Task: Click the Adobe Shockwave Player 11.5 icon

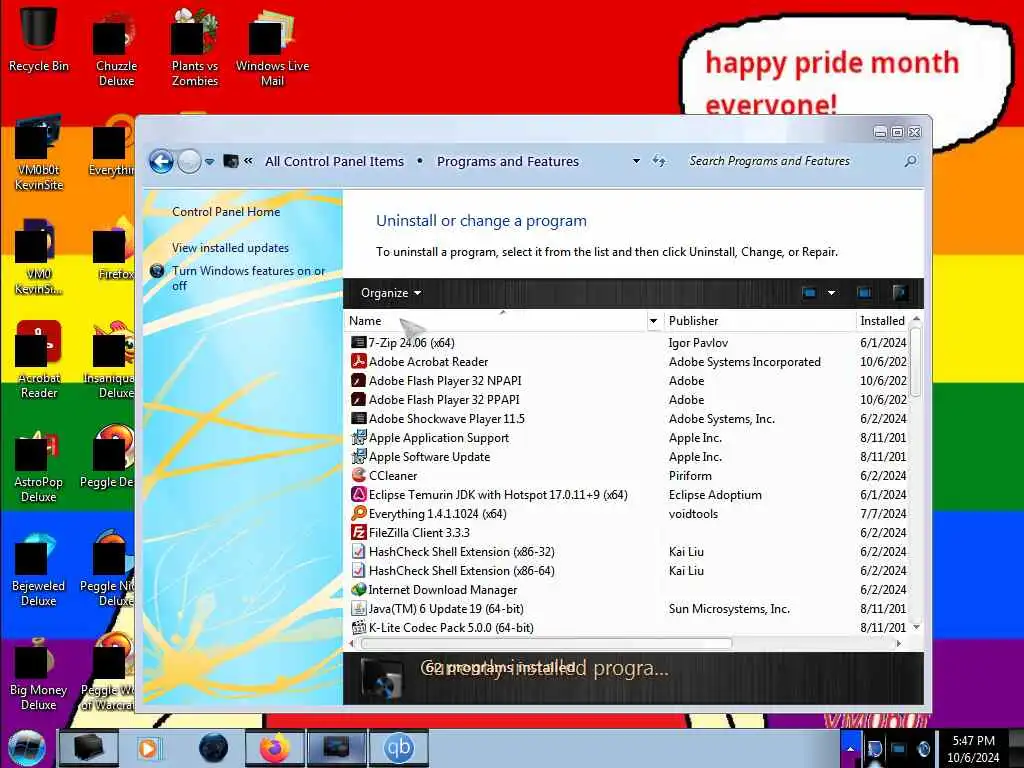Action: (x=359, y=418)
